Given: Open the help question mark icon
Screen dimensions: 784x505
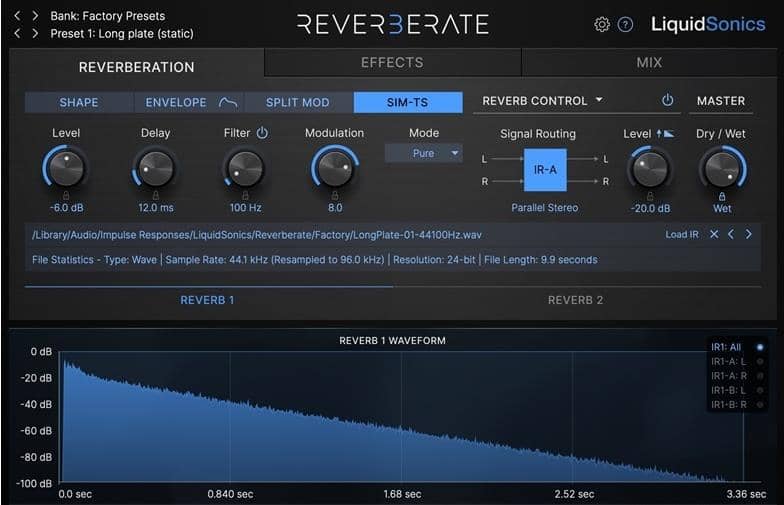Looking at the screenshot, I should click(x=625, y=24).
